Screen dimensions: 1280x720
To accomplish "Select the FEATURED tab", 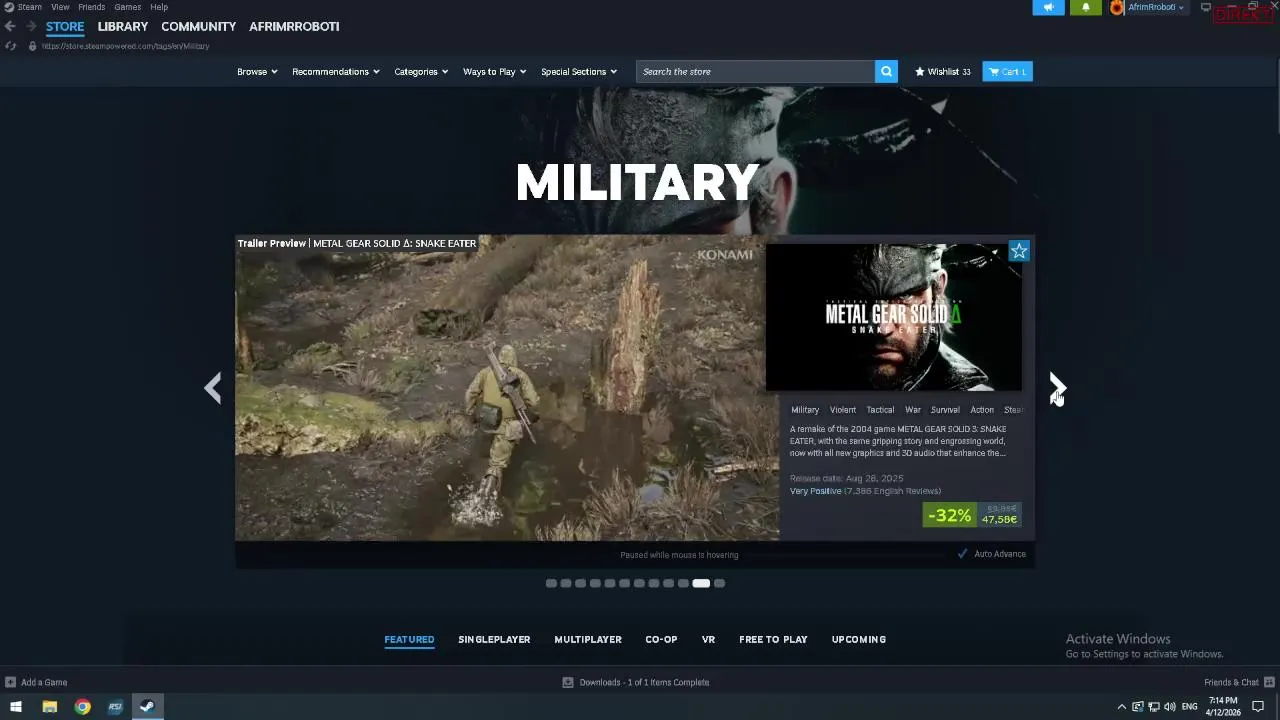I will 409,639.
